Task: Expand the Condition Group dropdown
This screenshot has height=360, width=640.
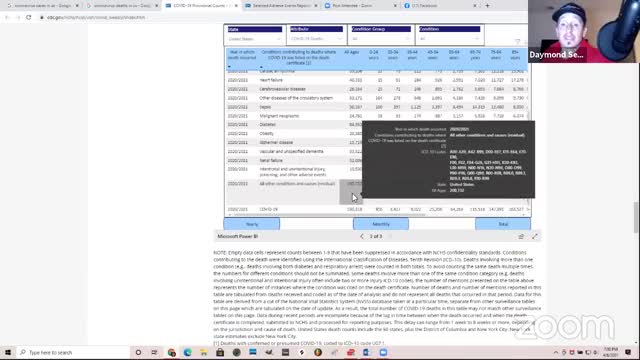Action: (381, 39)
